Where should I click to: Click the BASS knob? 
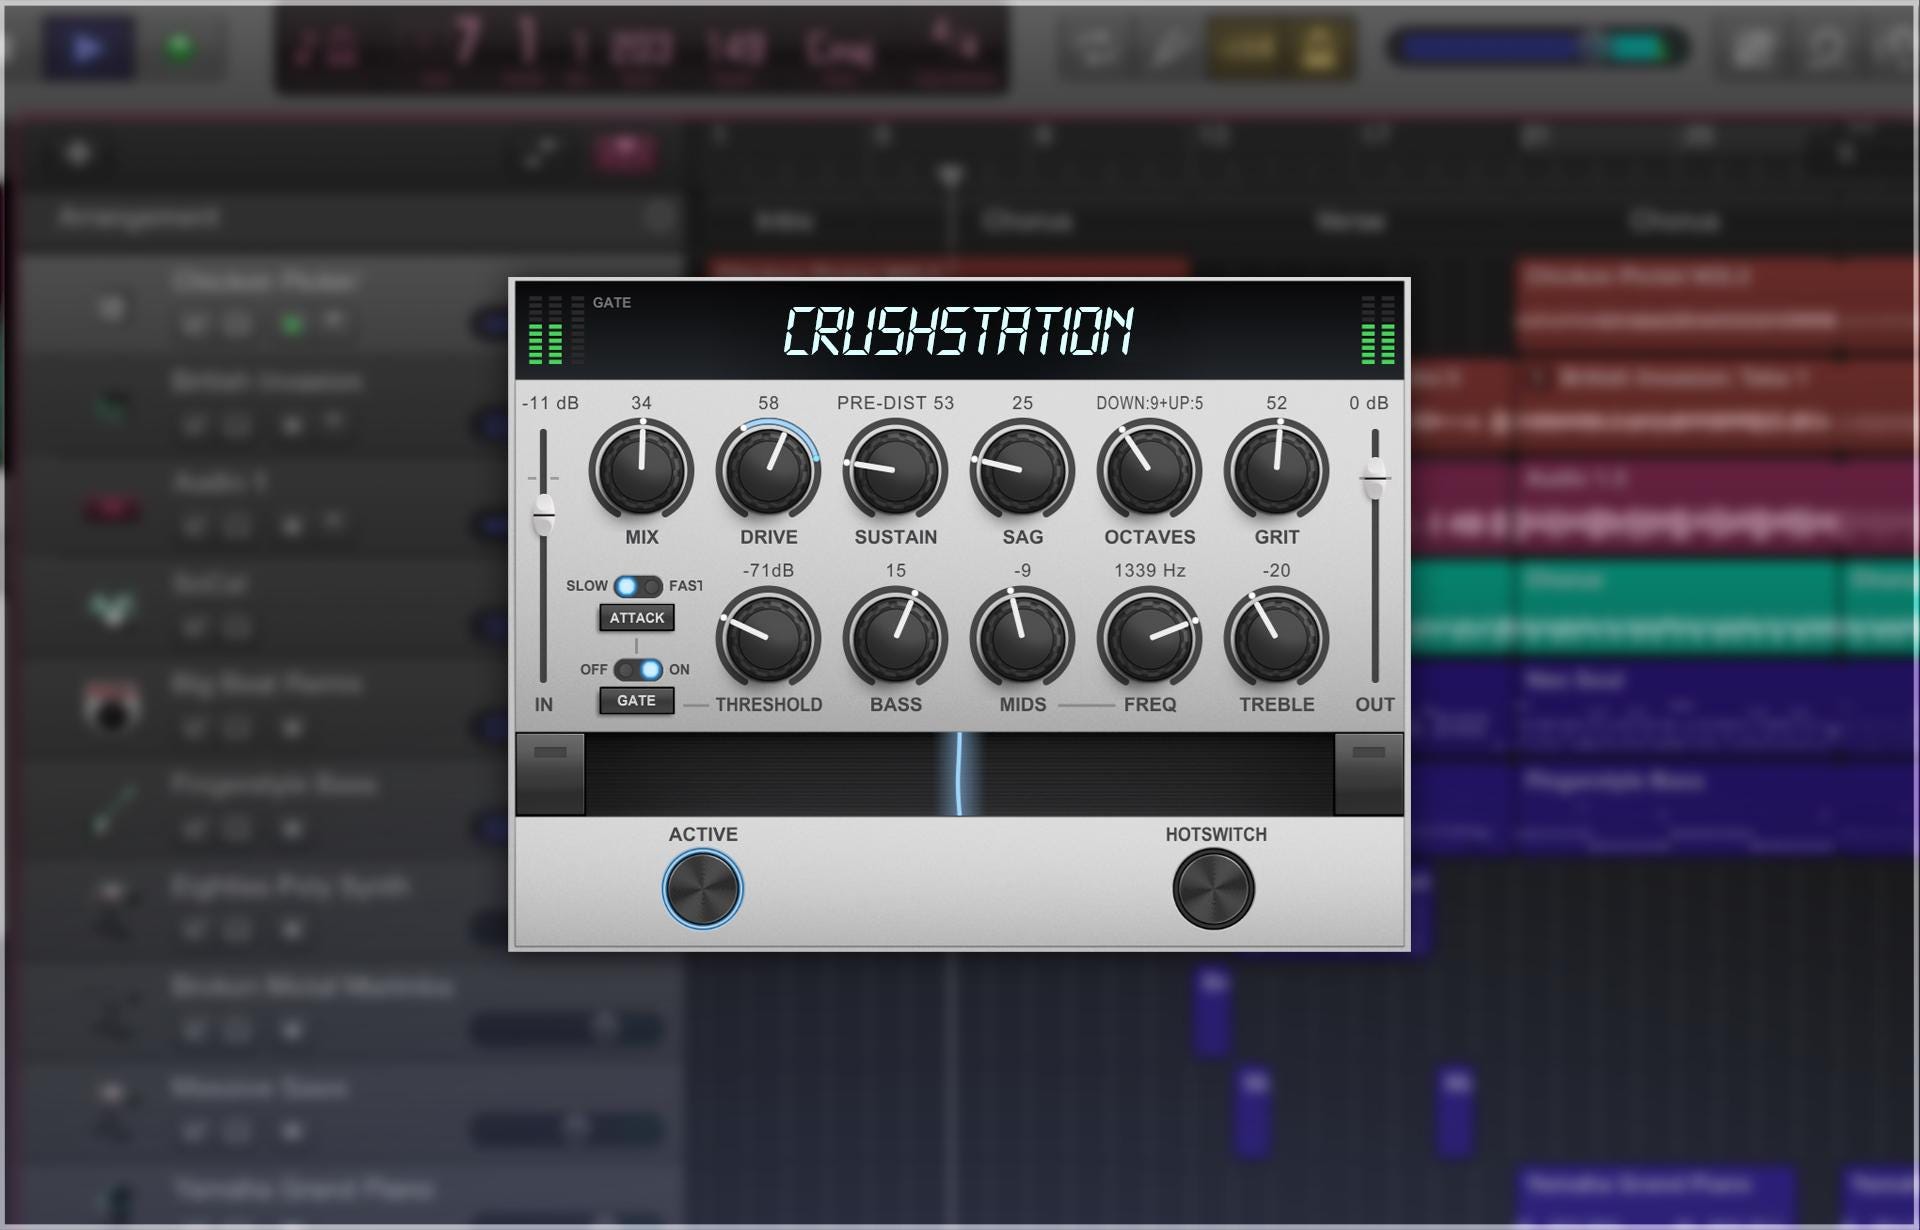895,638
